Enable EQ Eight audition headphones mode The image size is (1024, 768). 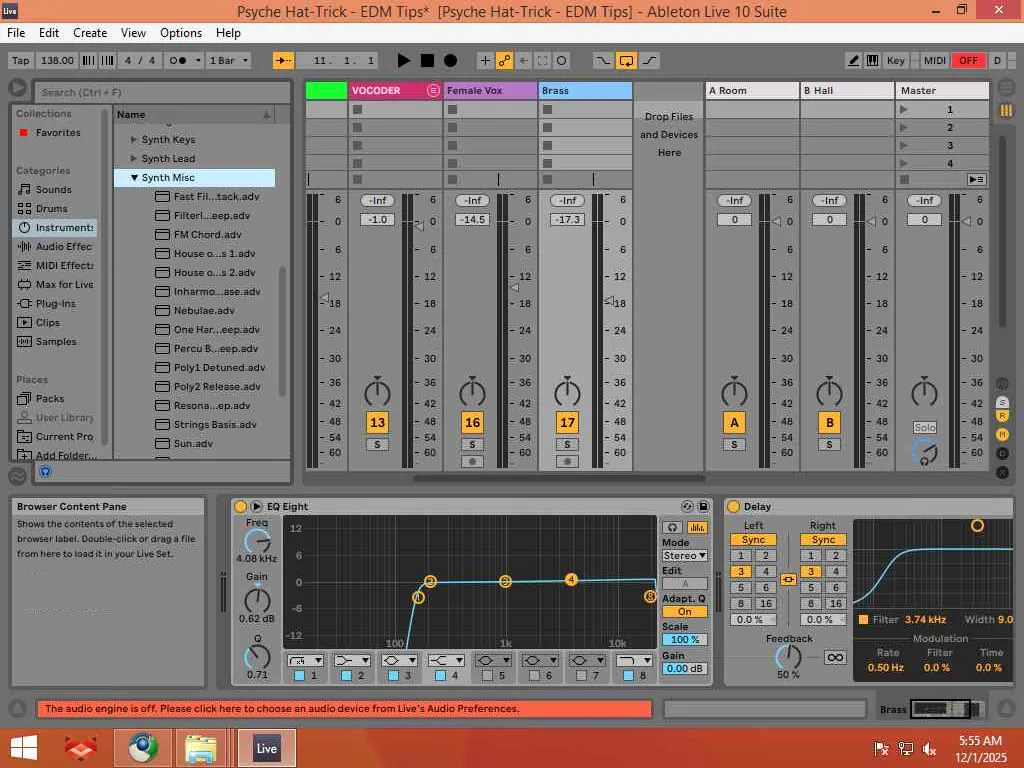[672, 527]
